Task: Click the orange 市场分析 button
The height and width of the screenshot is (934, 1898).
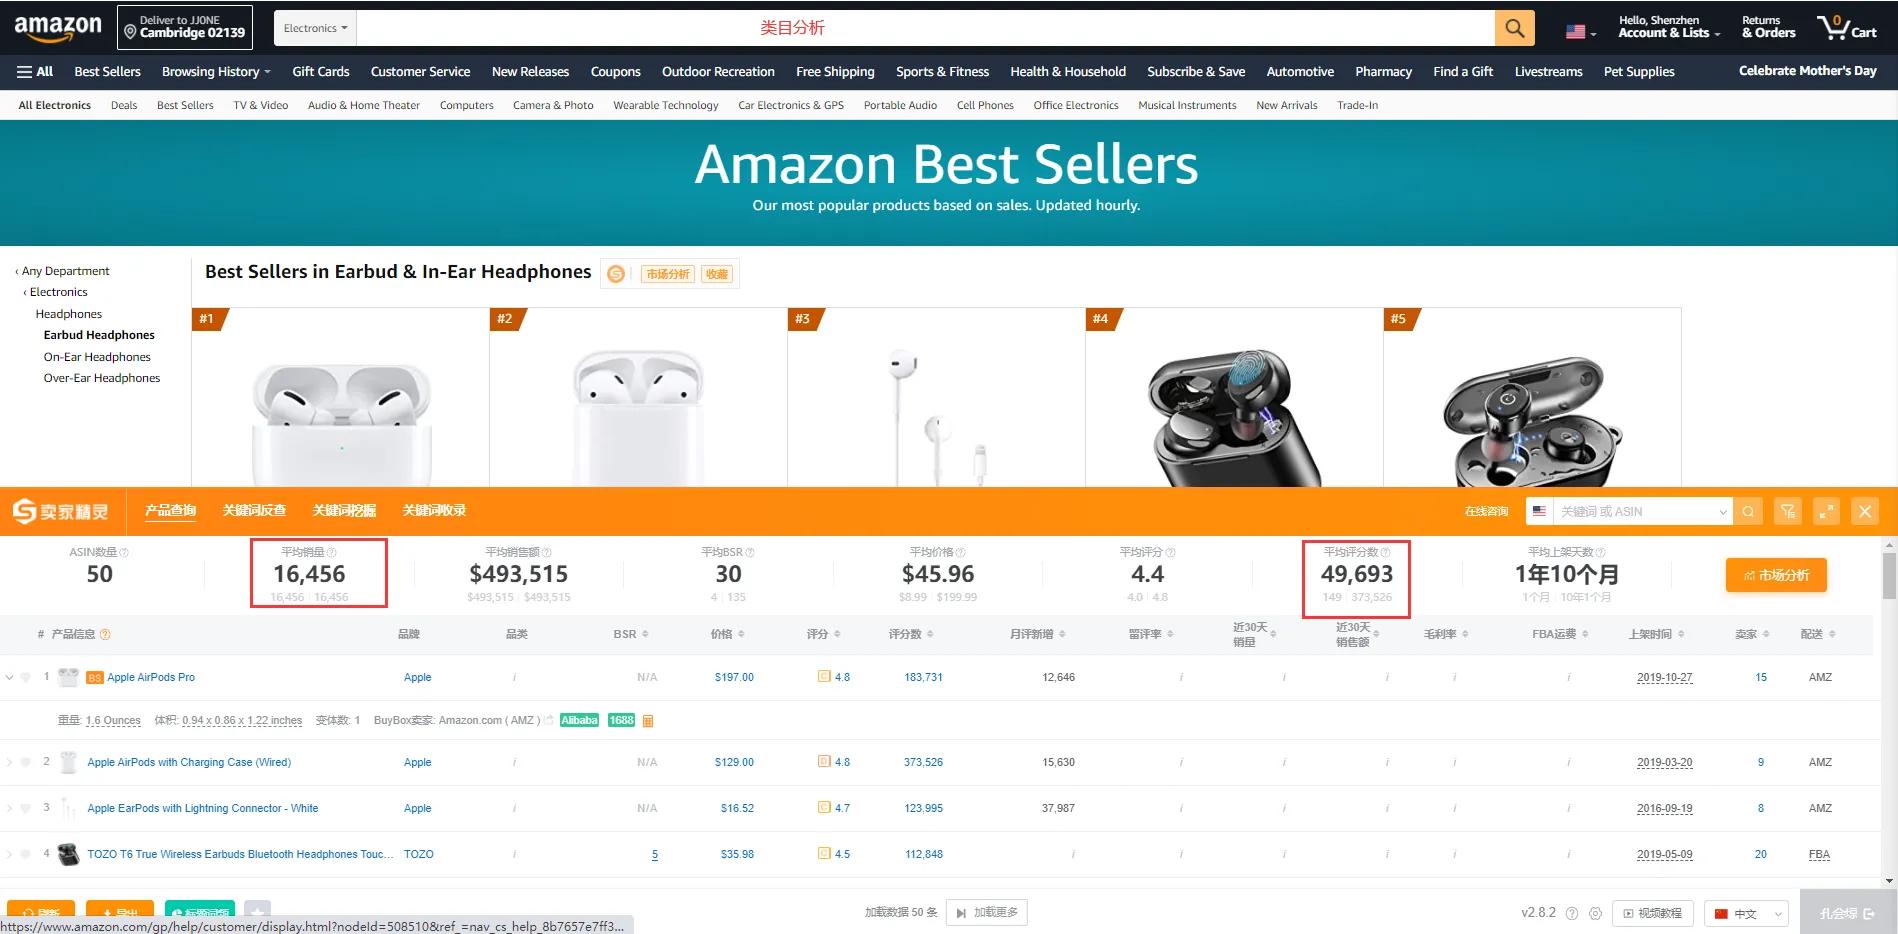Action: click(1775, 575)
